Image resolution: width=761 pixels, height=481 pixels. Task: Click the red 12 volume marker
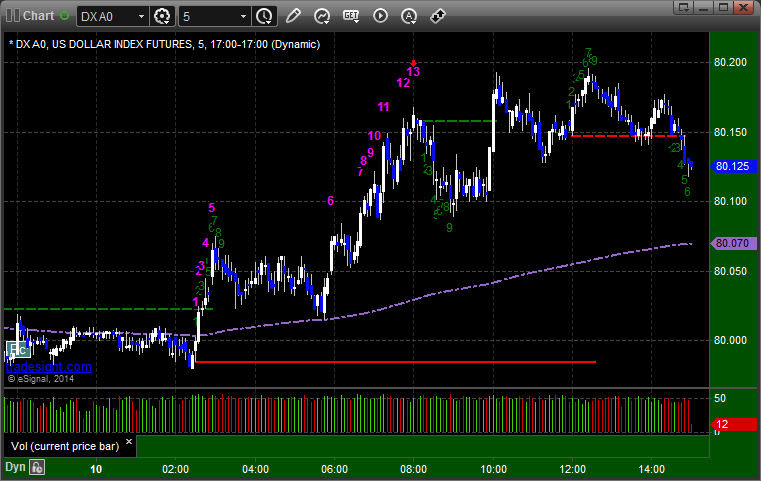coord(733,424)
